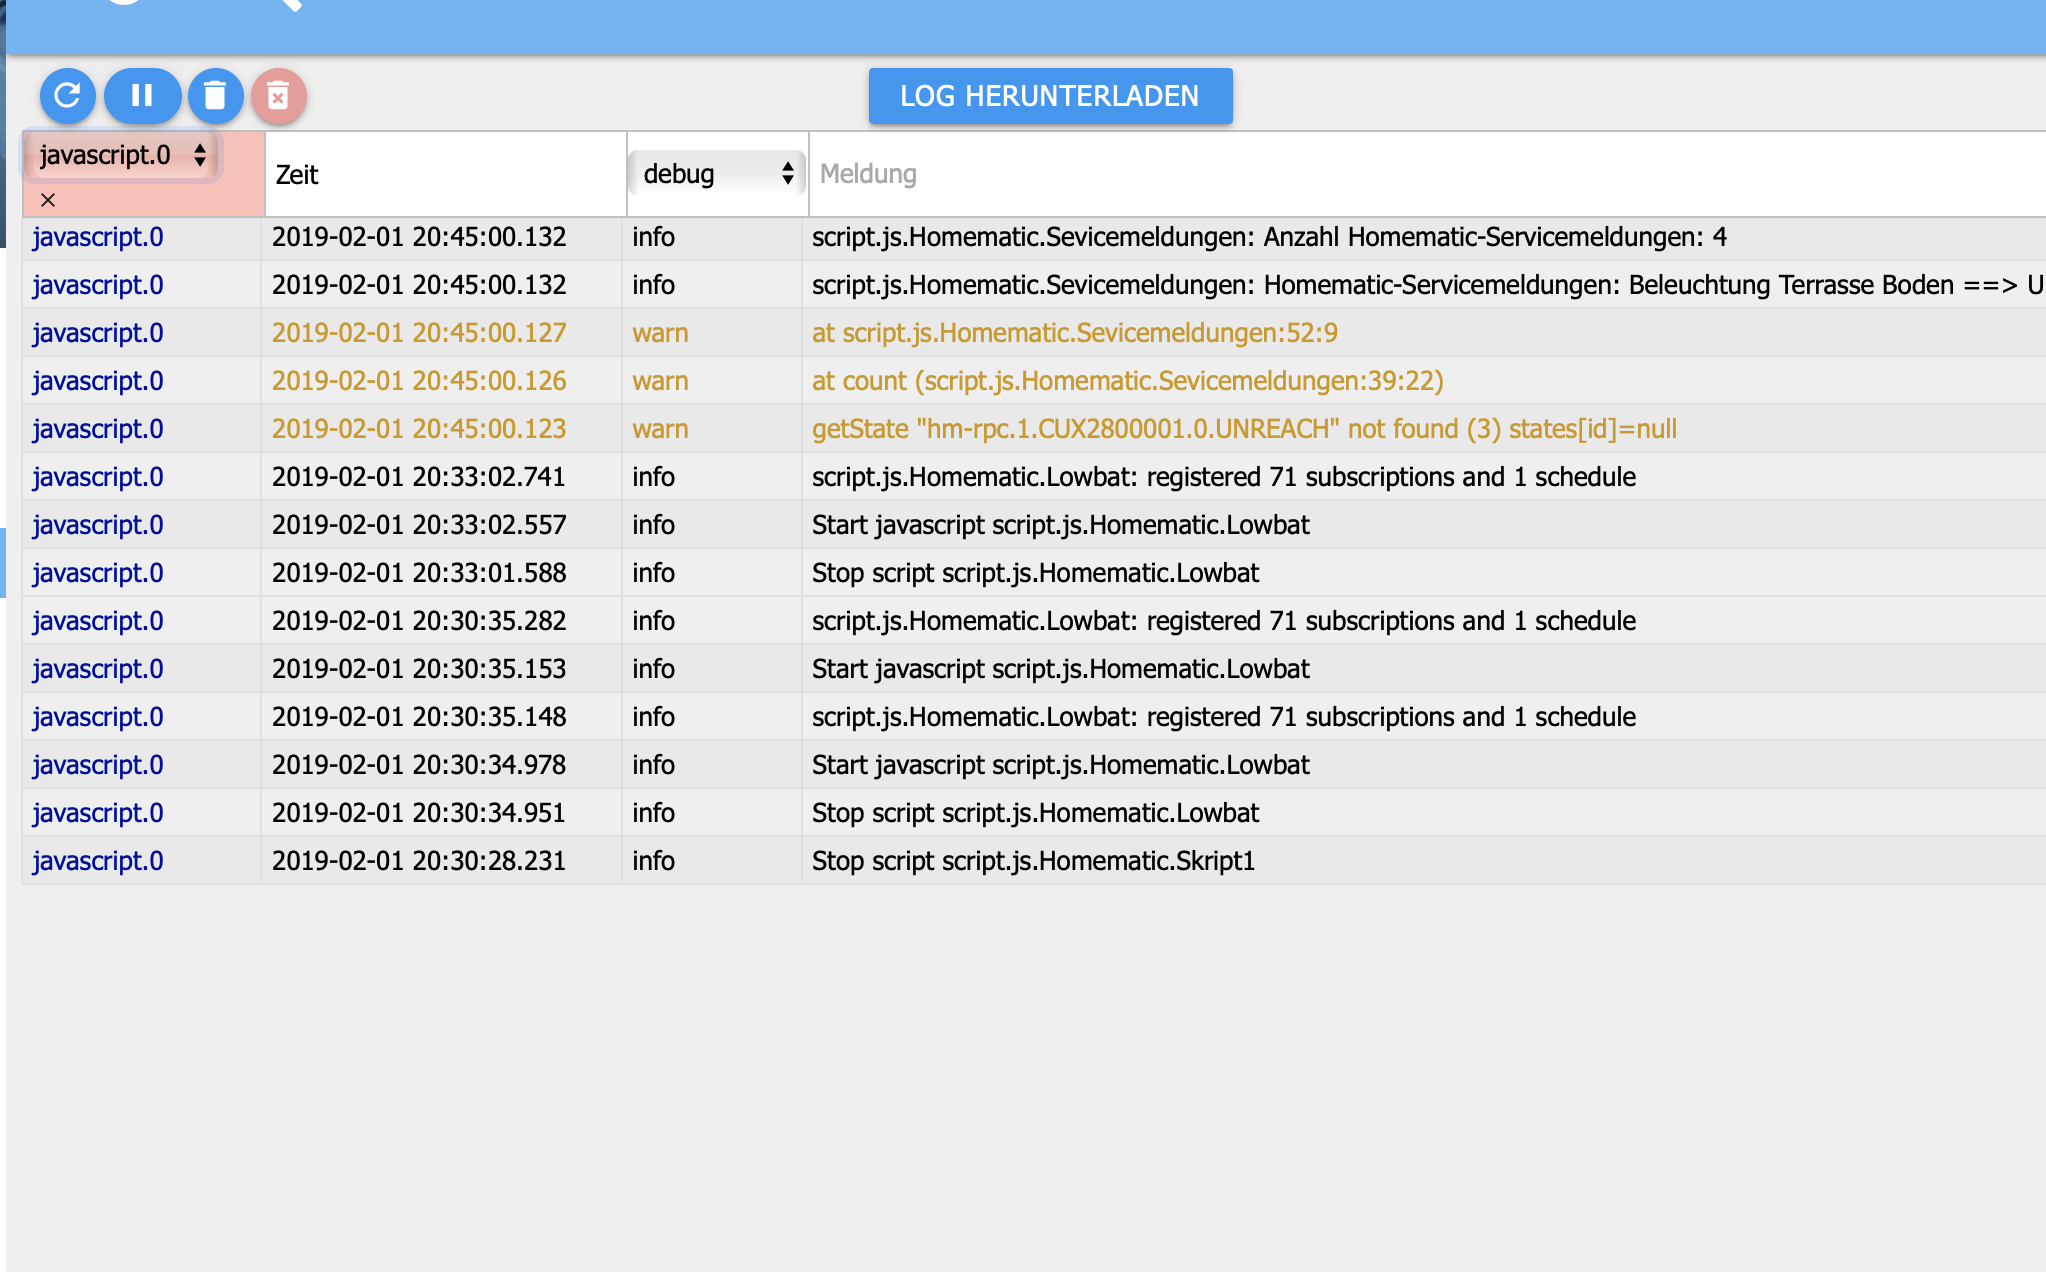Click the Zeit column header
The height and width of the screenshot is (1272, 2046).
click(297, 175)
